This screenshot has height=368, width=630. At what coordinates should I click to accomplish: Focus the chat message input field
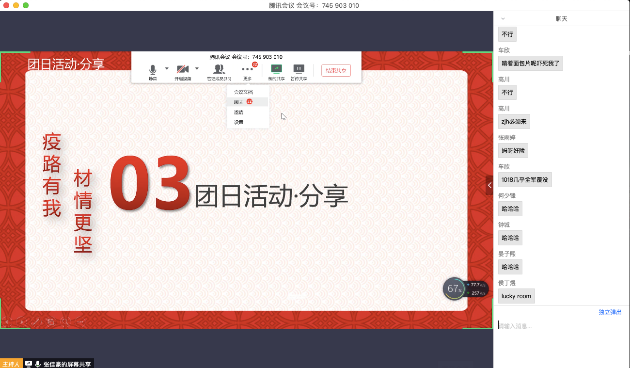tap(561, 326)
